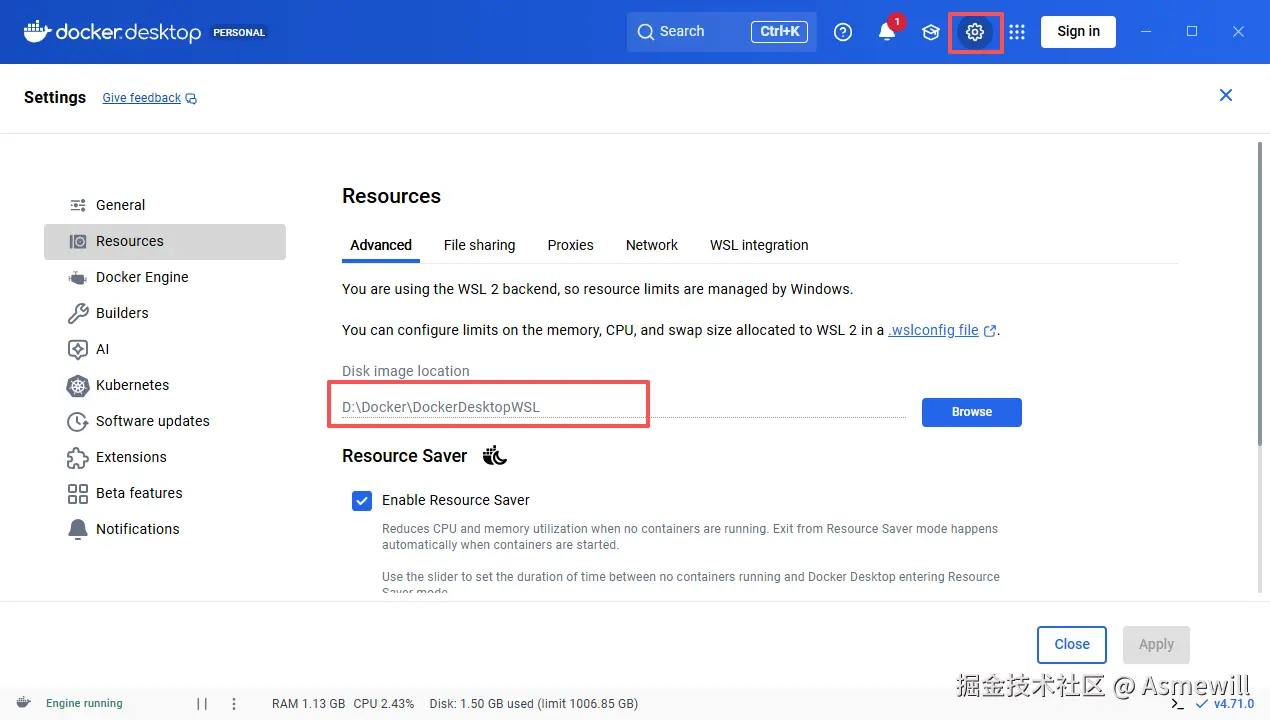Image resolution: width=1270 pixels, height=720 pixels.
Task: Open the settings gear icon
Action: click(975, 32)
